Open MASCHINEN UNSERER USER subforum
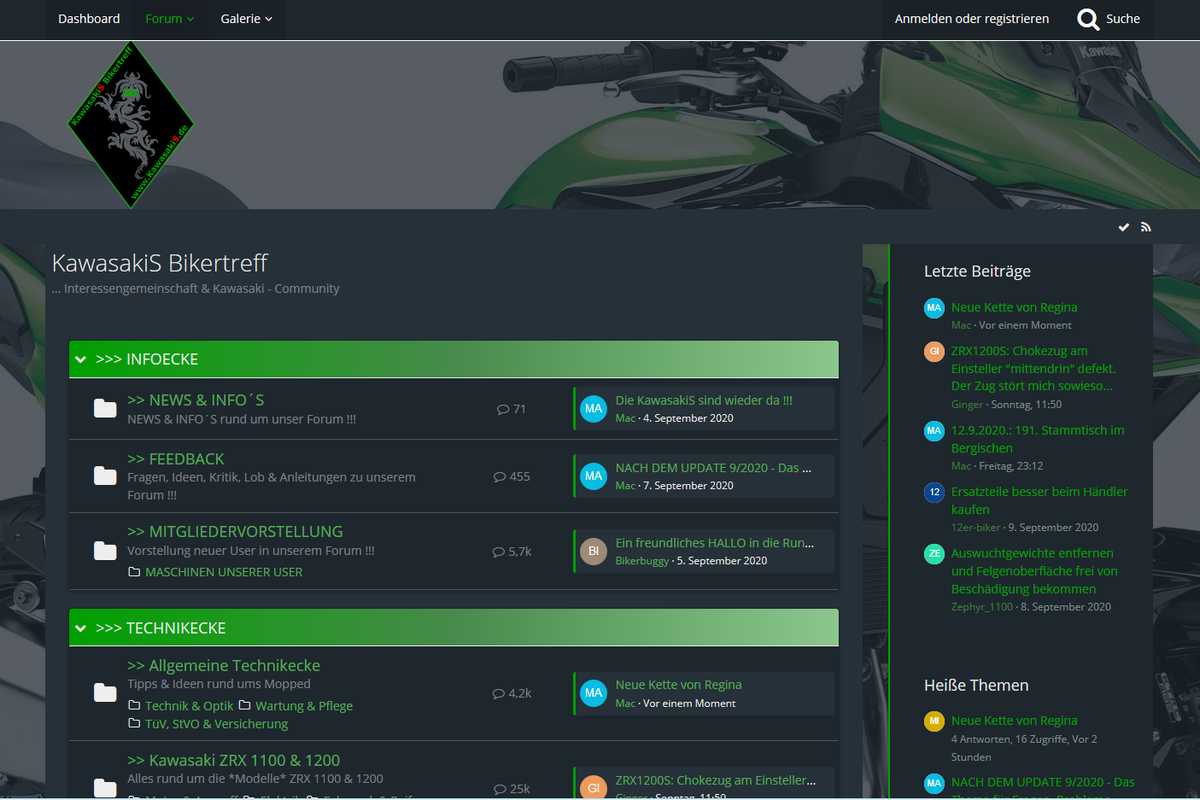The image size is (1200, 800). click(x=224, y=572)
